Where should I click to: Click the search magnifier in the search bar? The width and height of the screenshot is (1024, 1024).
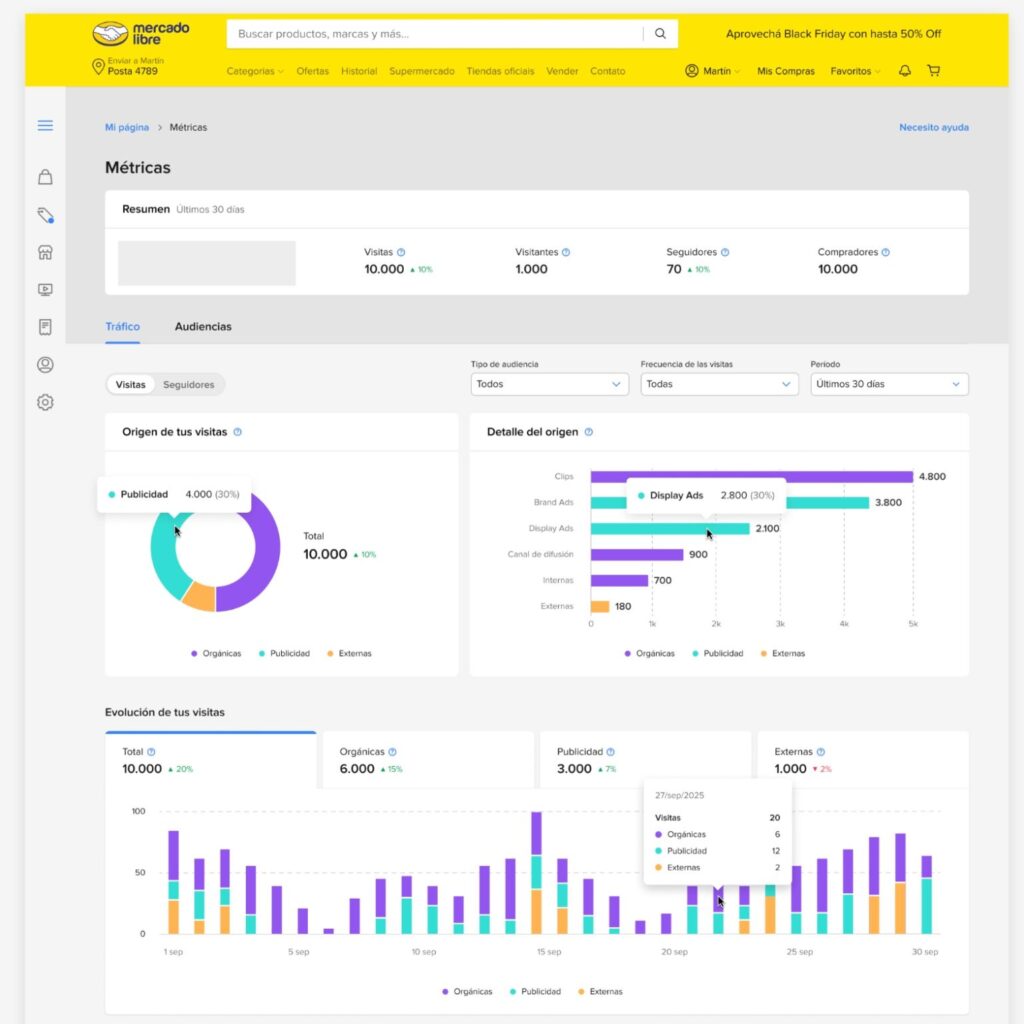(660, 33)
